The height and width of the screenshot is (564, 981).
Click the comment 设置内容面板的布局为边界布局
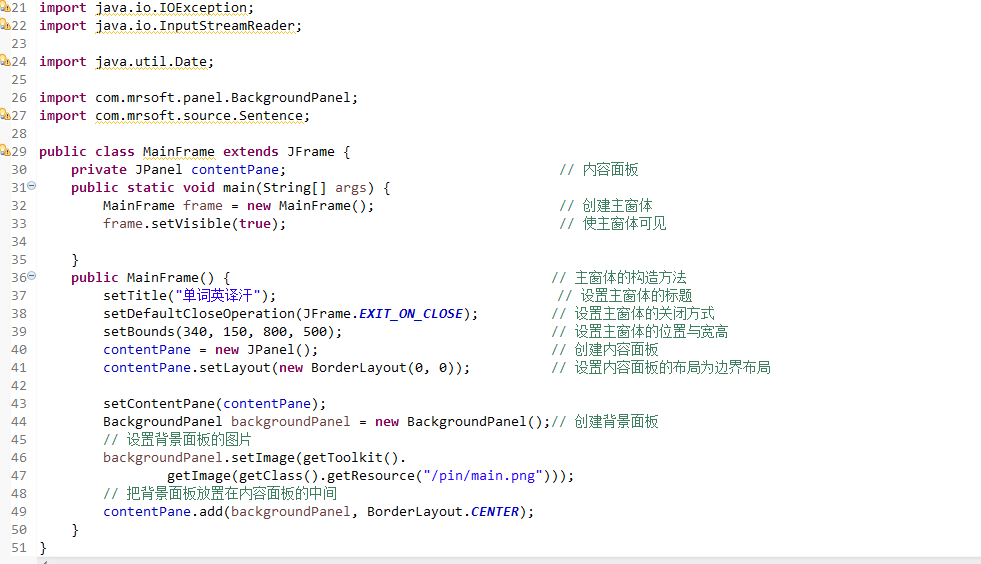pyautogui.click(x=661, y=367)
